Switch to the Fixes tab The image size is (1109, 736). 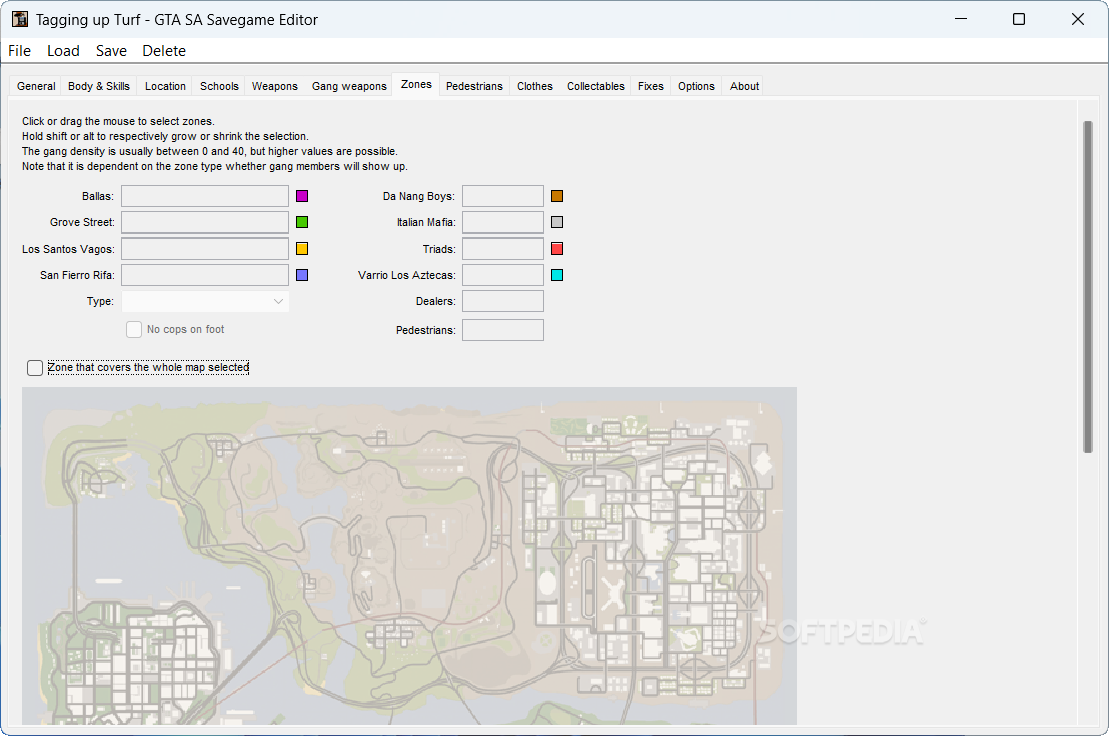pyautogui.click(x=651, y=86)
